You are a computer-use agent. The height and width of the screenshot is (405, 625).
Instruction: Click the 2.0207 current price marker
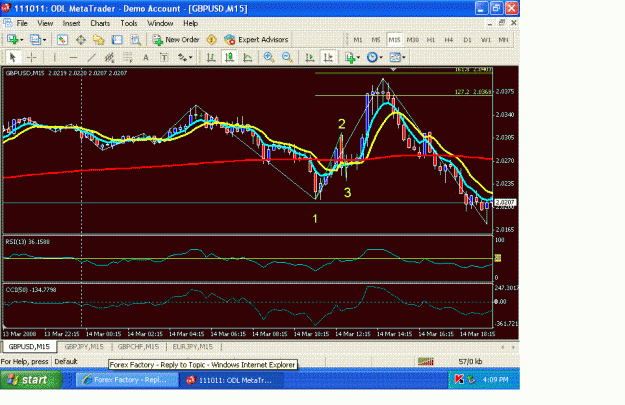click(x=505, y=202)
